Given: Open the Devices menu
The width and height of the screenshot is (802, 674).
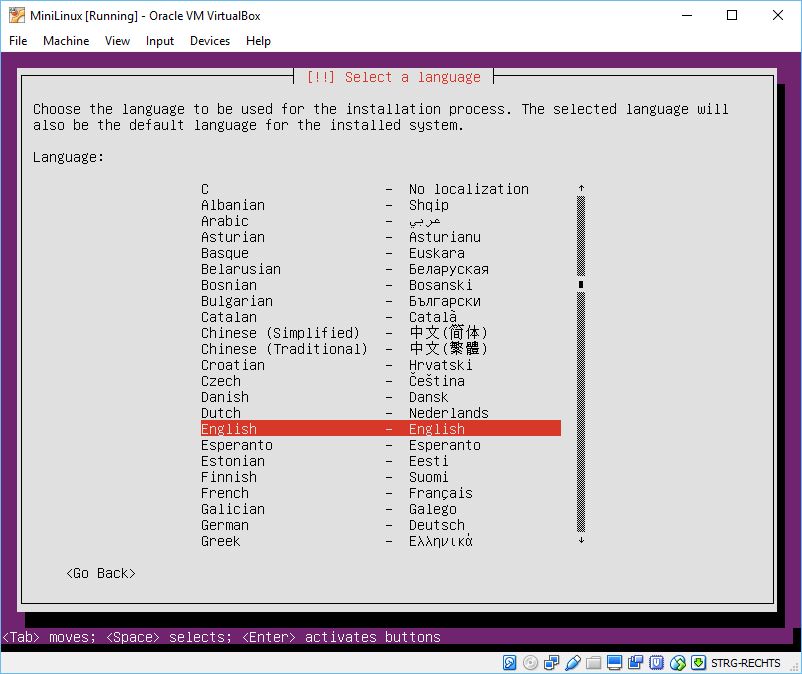Looking at the screenshot, I should pos(210,41).
